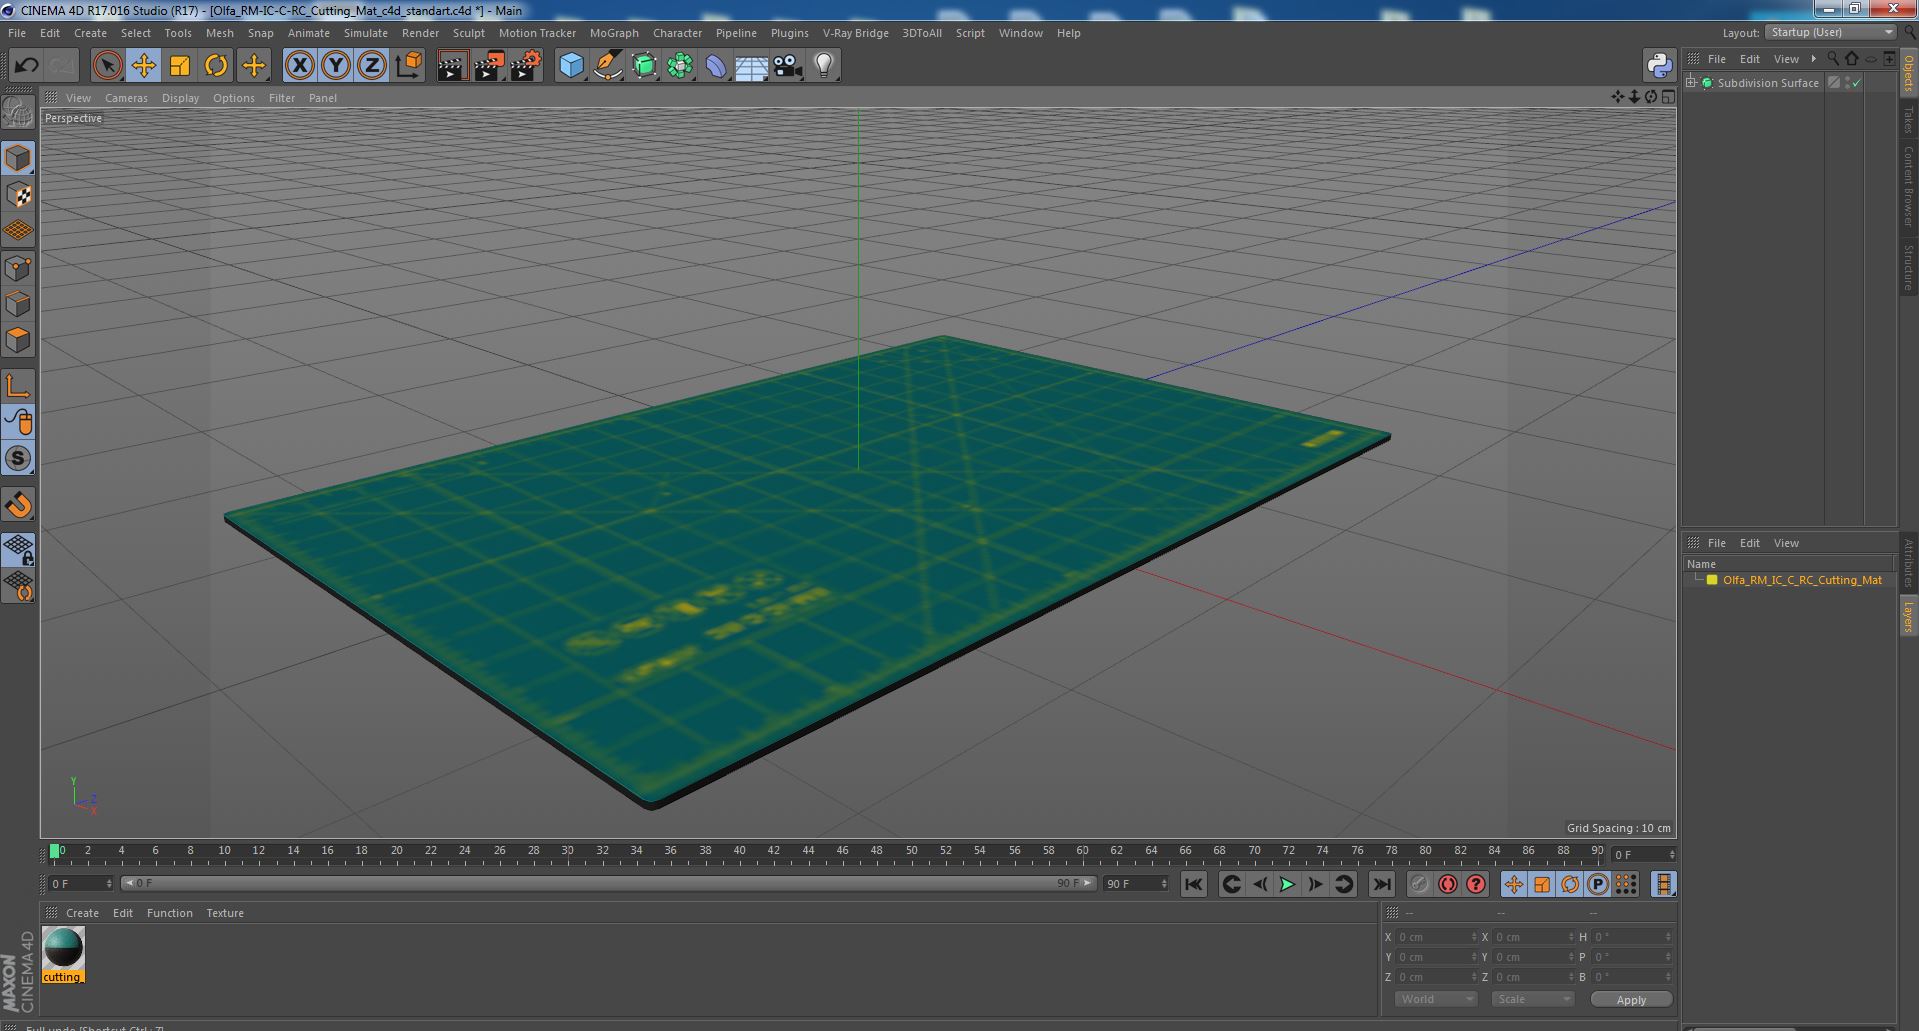Click frame 30 on timeline ruler
Screen dimensions: 1919x1031
click(567, 851)
